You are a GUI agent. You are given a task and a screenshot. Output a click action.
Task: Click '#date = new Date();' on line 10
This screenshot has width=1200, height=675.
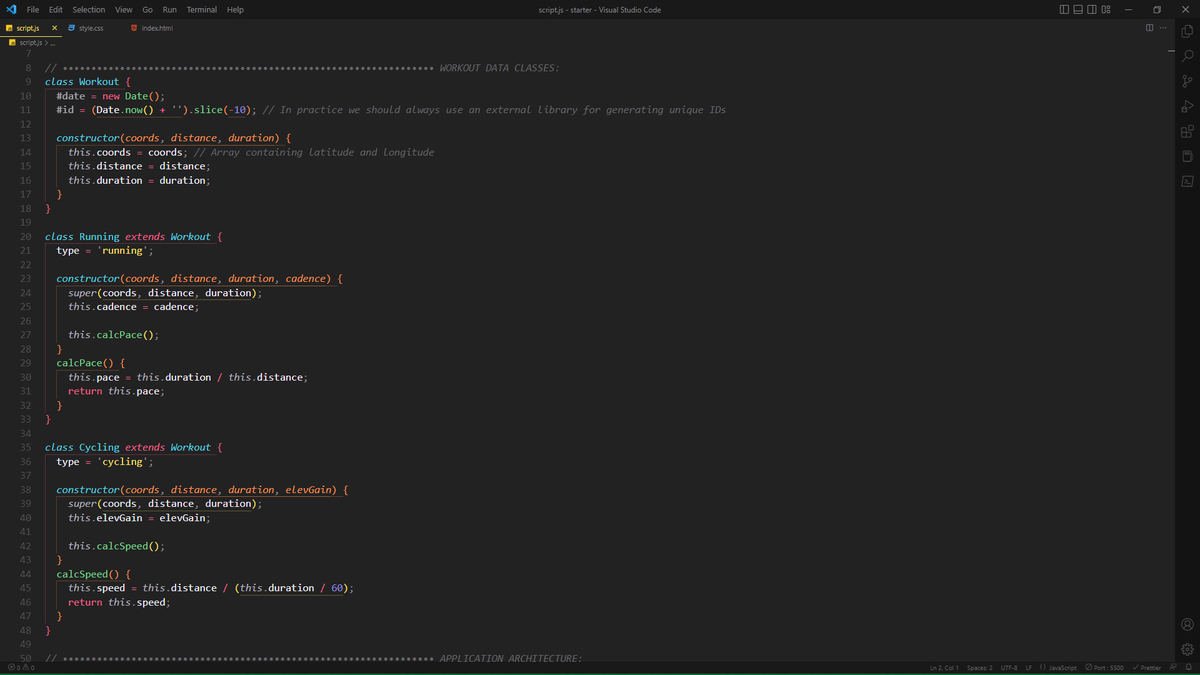click(x=111, y=96)
